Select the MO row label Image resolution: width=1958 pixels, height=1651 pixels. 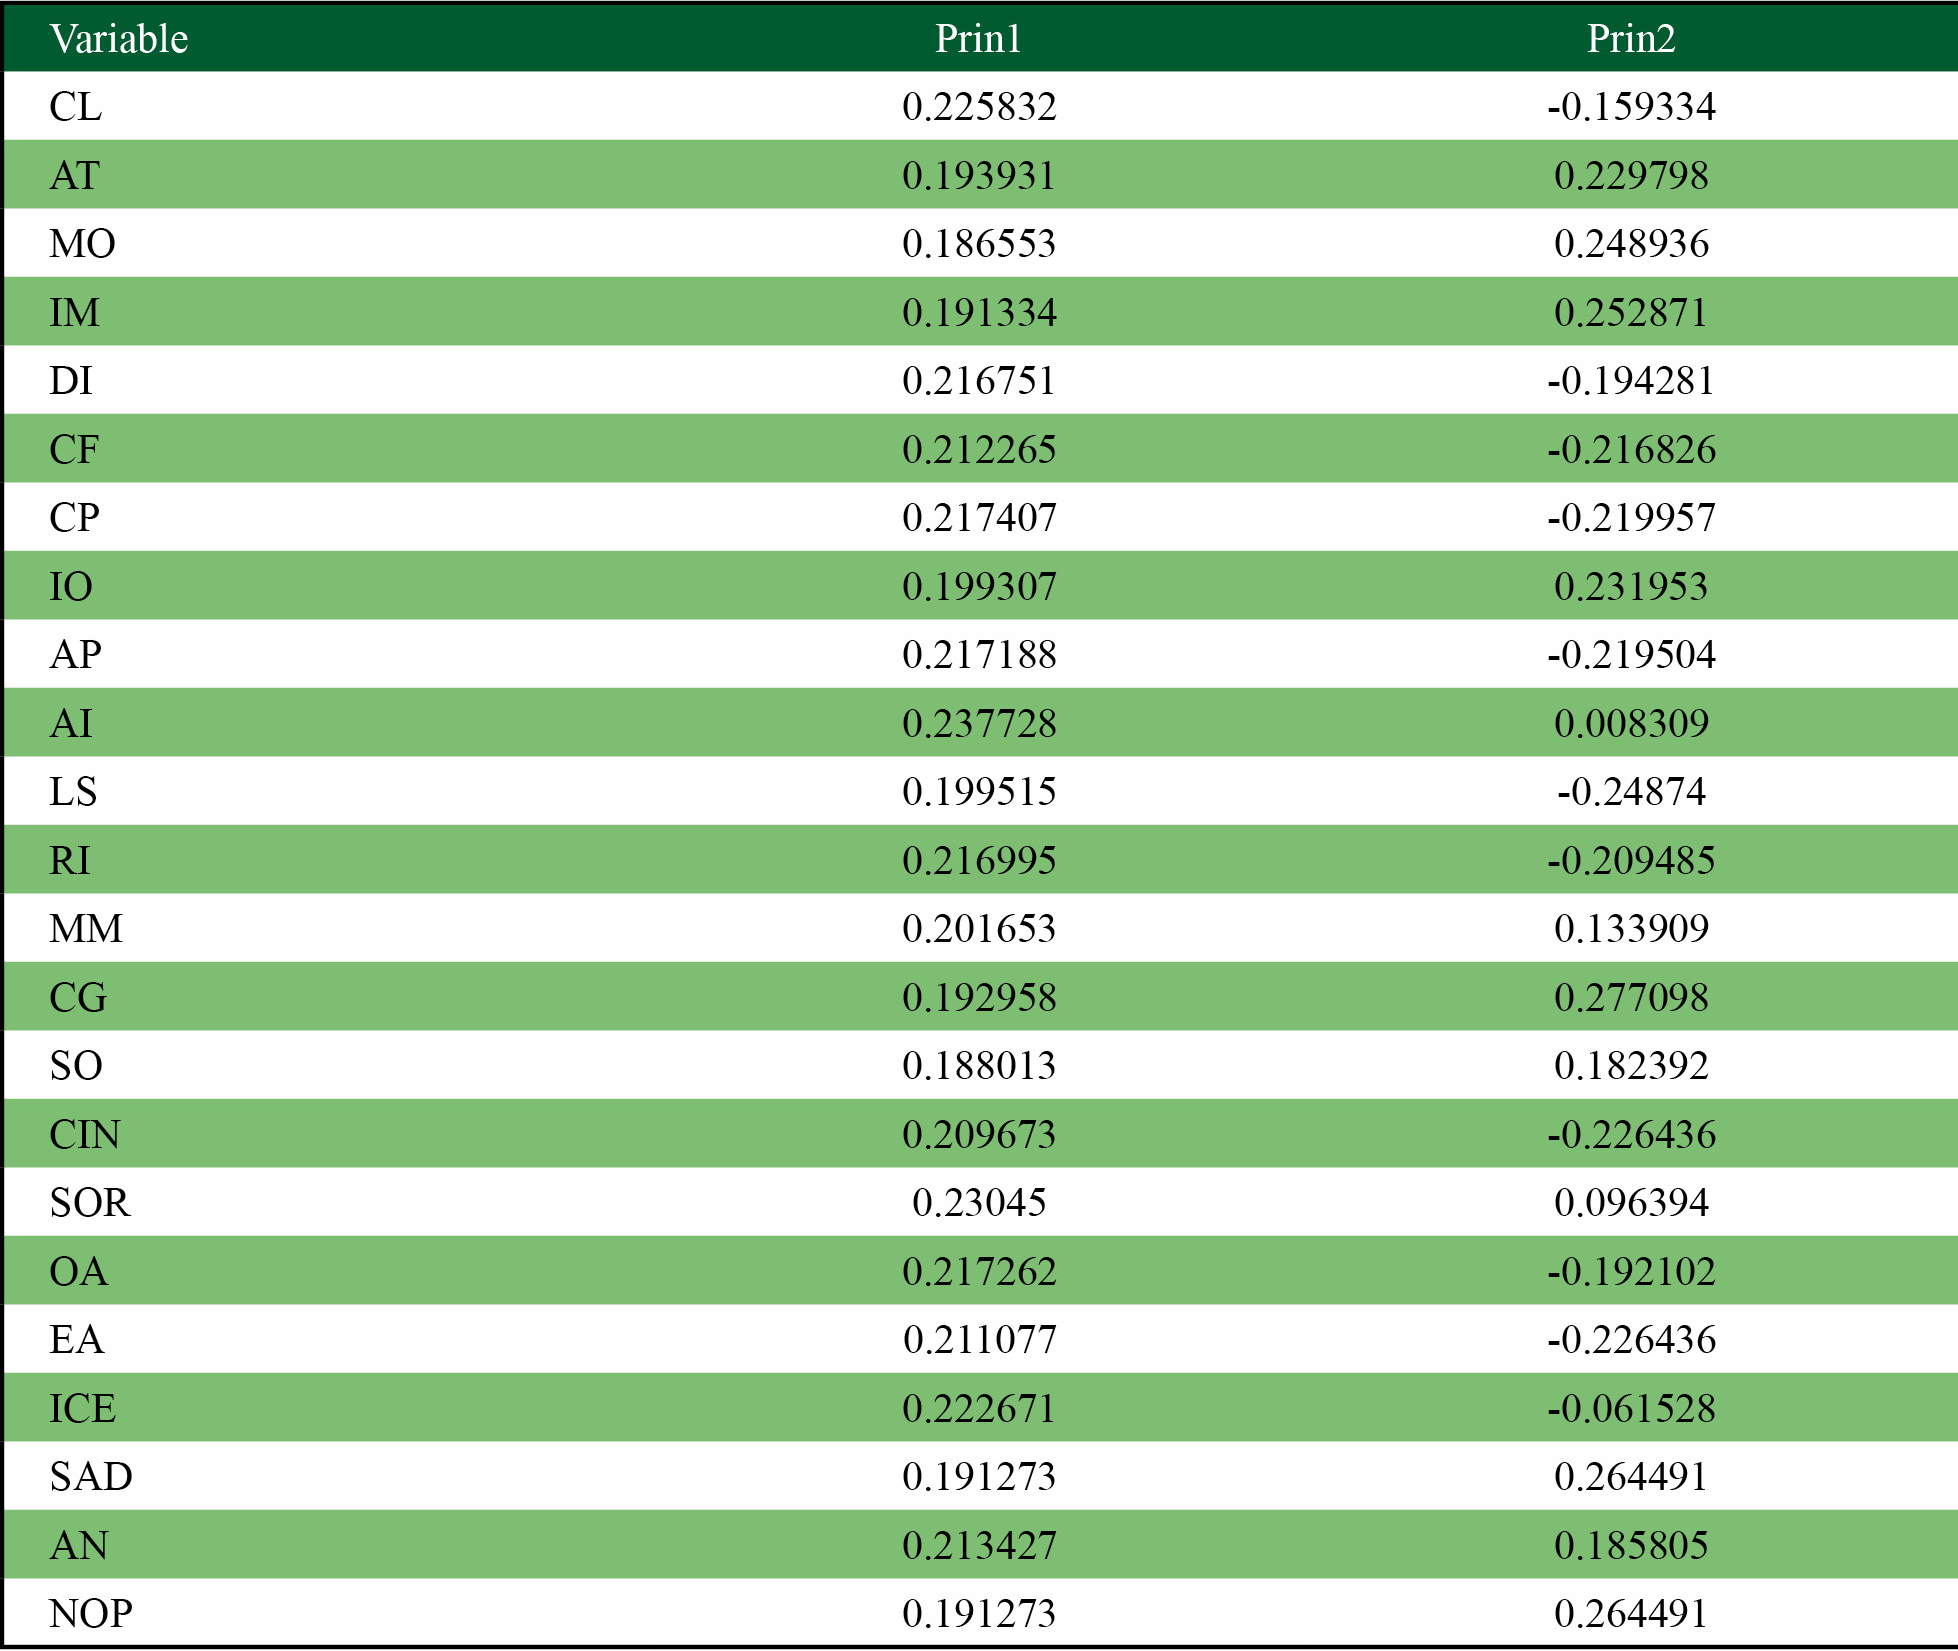[x=82, y=244]
